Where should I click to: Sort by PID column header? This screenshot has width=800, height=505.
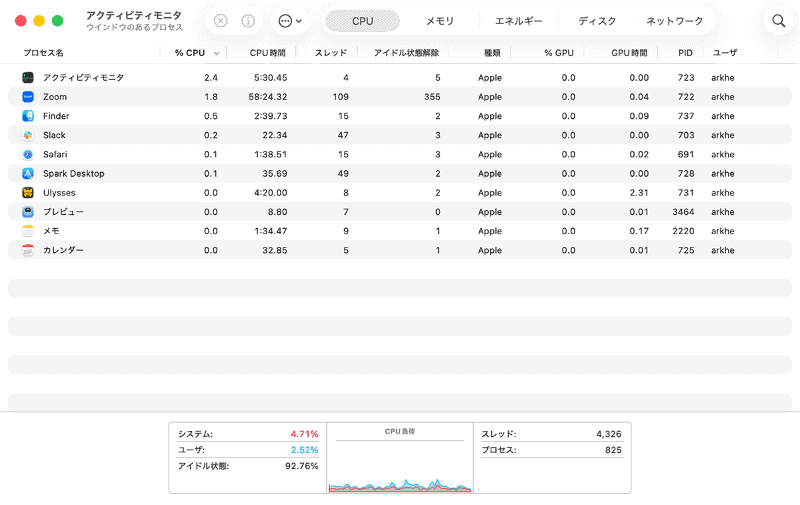[685, 53]
